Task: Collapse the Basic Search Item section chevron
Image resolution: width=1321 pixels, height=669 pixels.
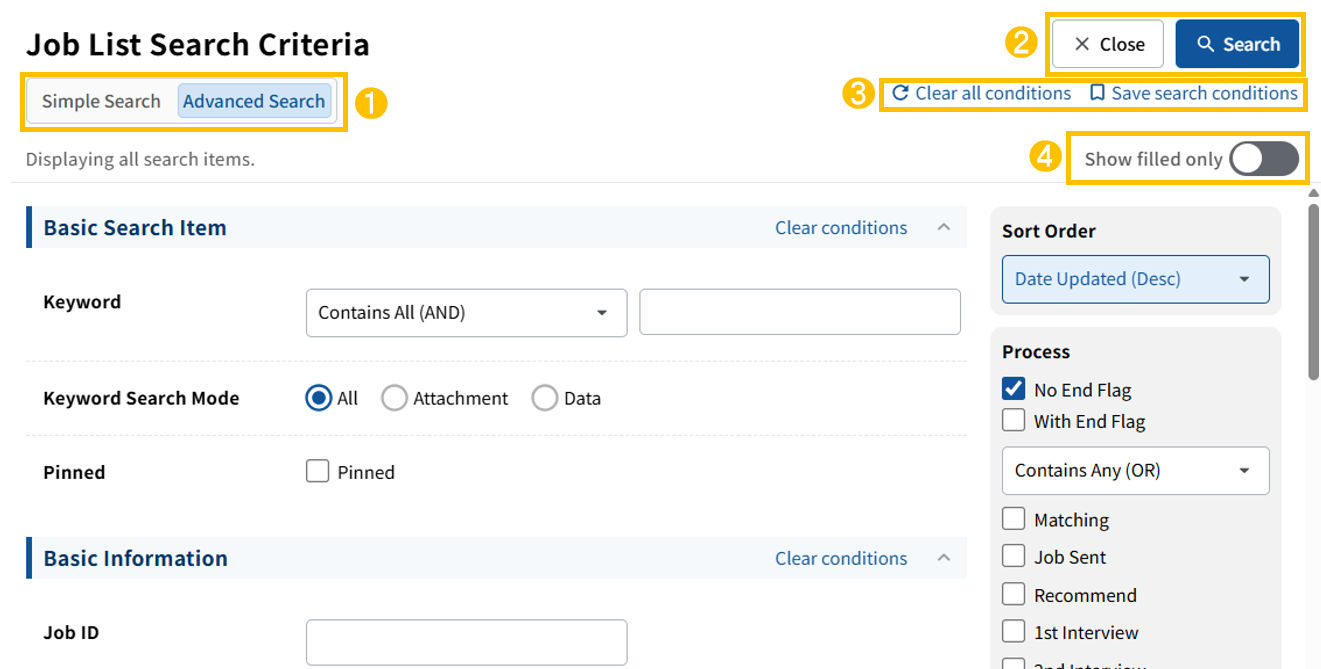Action: (943, 228)
